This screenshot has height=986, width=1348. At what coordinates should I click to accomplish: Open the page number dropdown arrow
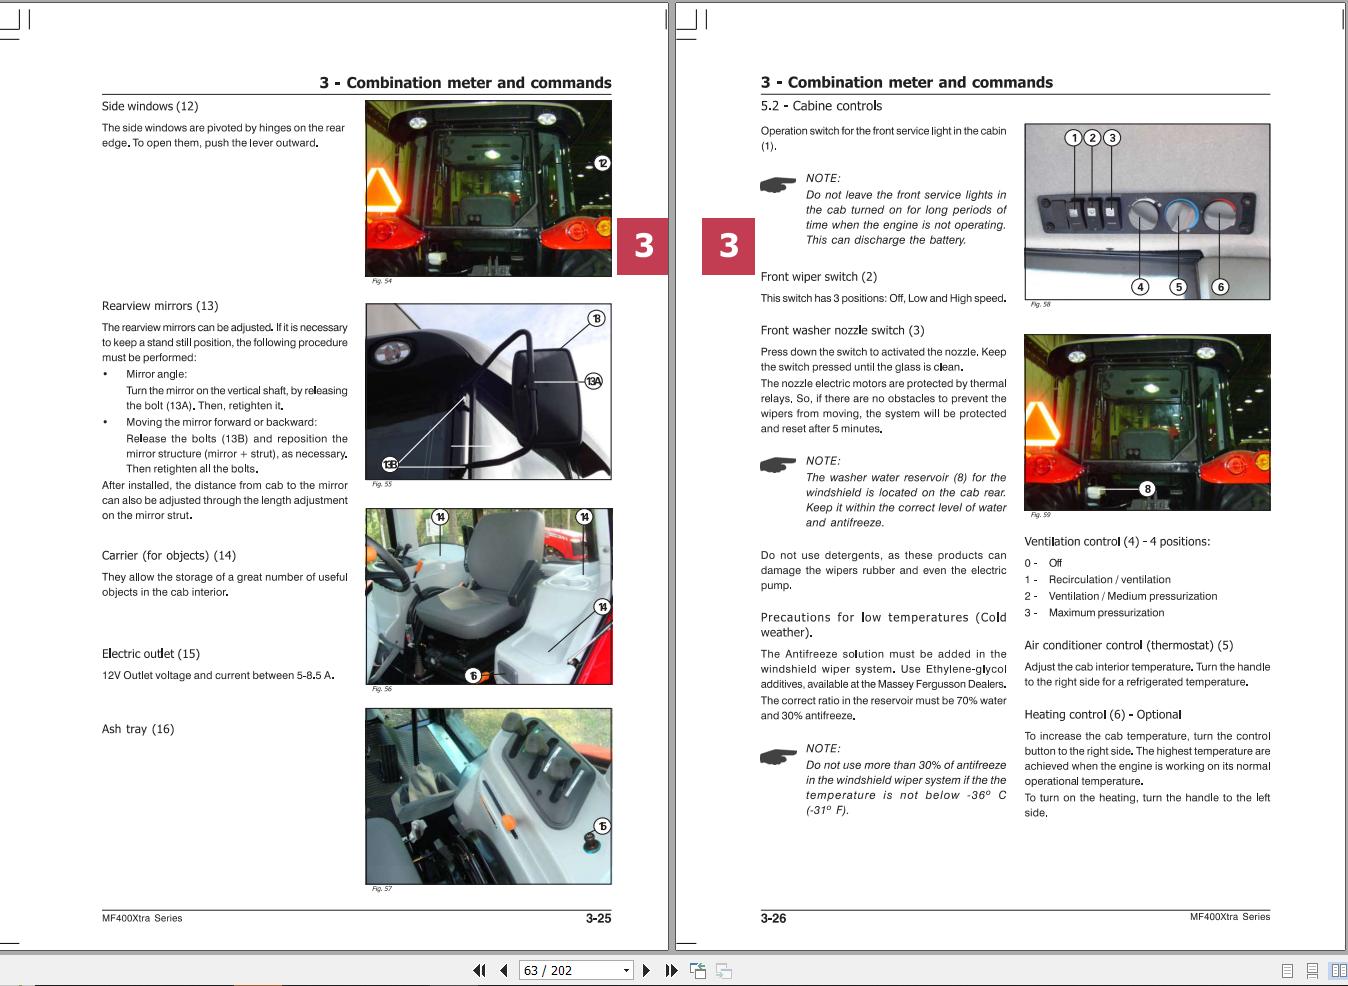click(x=627, y=970)
